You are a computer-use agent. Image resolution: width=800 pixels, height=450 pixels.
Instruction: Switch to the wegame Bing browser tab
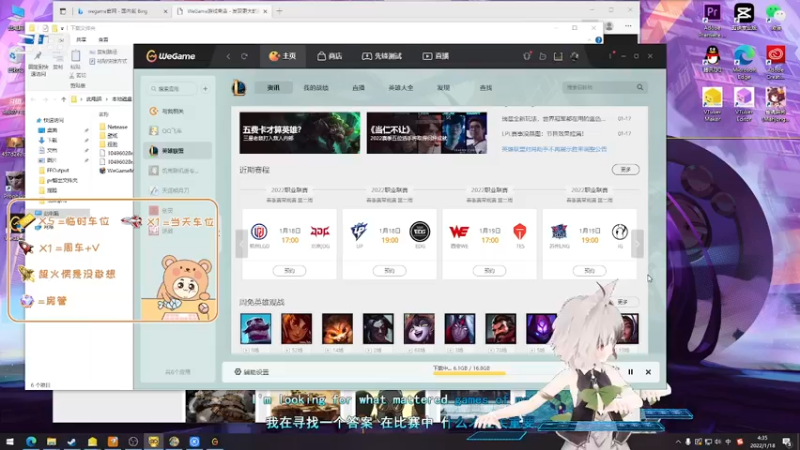[121, 11]
